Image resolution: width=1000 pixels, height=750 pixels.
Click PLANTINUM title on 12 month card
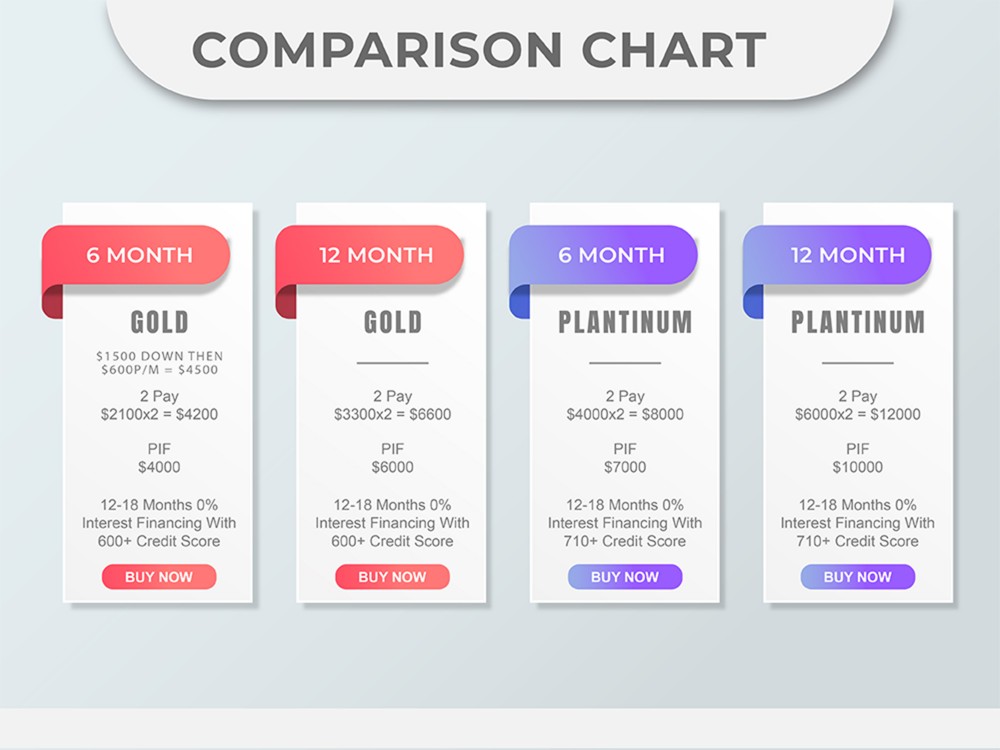click(858, 322)
